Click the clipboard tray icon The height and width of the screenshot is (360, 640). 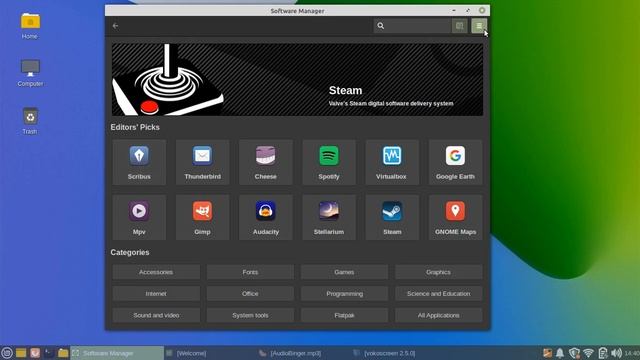click(602, 353)
